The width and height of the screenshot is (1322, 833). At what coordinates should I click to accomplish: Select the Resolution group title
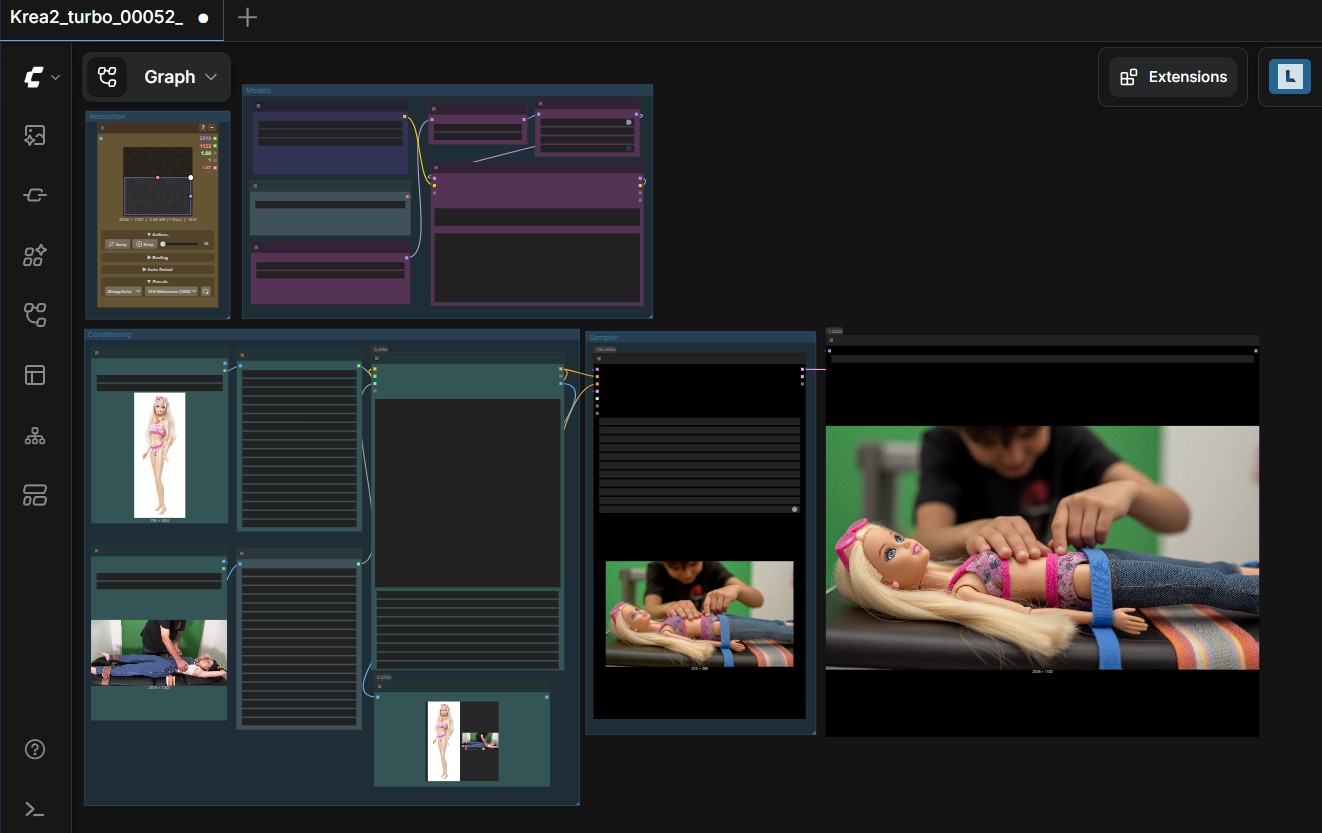pos(107,116)
